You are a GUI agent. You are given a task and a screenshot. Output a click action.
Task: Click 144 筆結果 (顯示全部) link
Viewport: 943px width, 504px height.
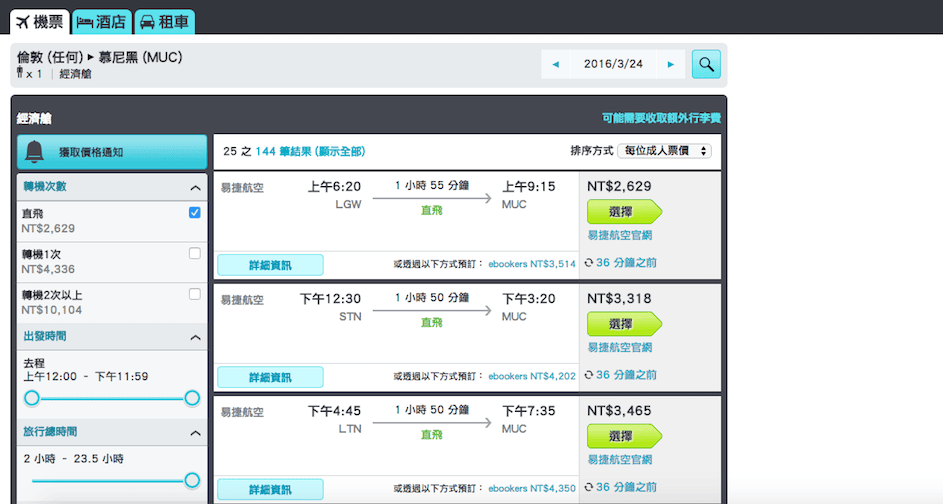point(310,152)
